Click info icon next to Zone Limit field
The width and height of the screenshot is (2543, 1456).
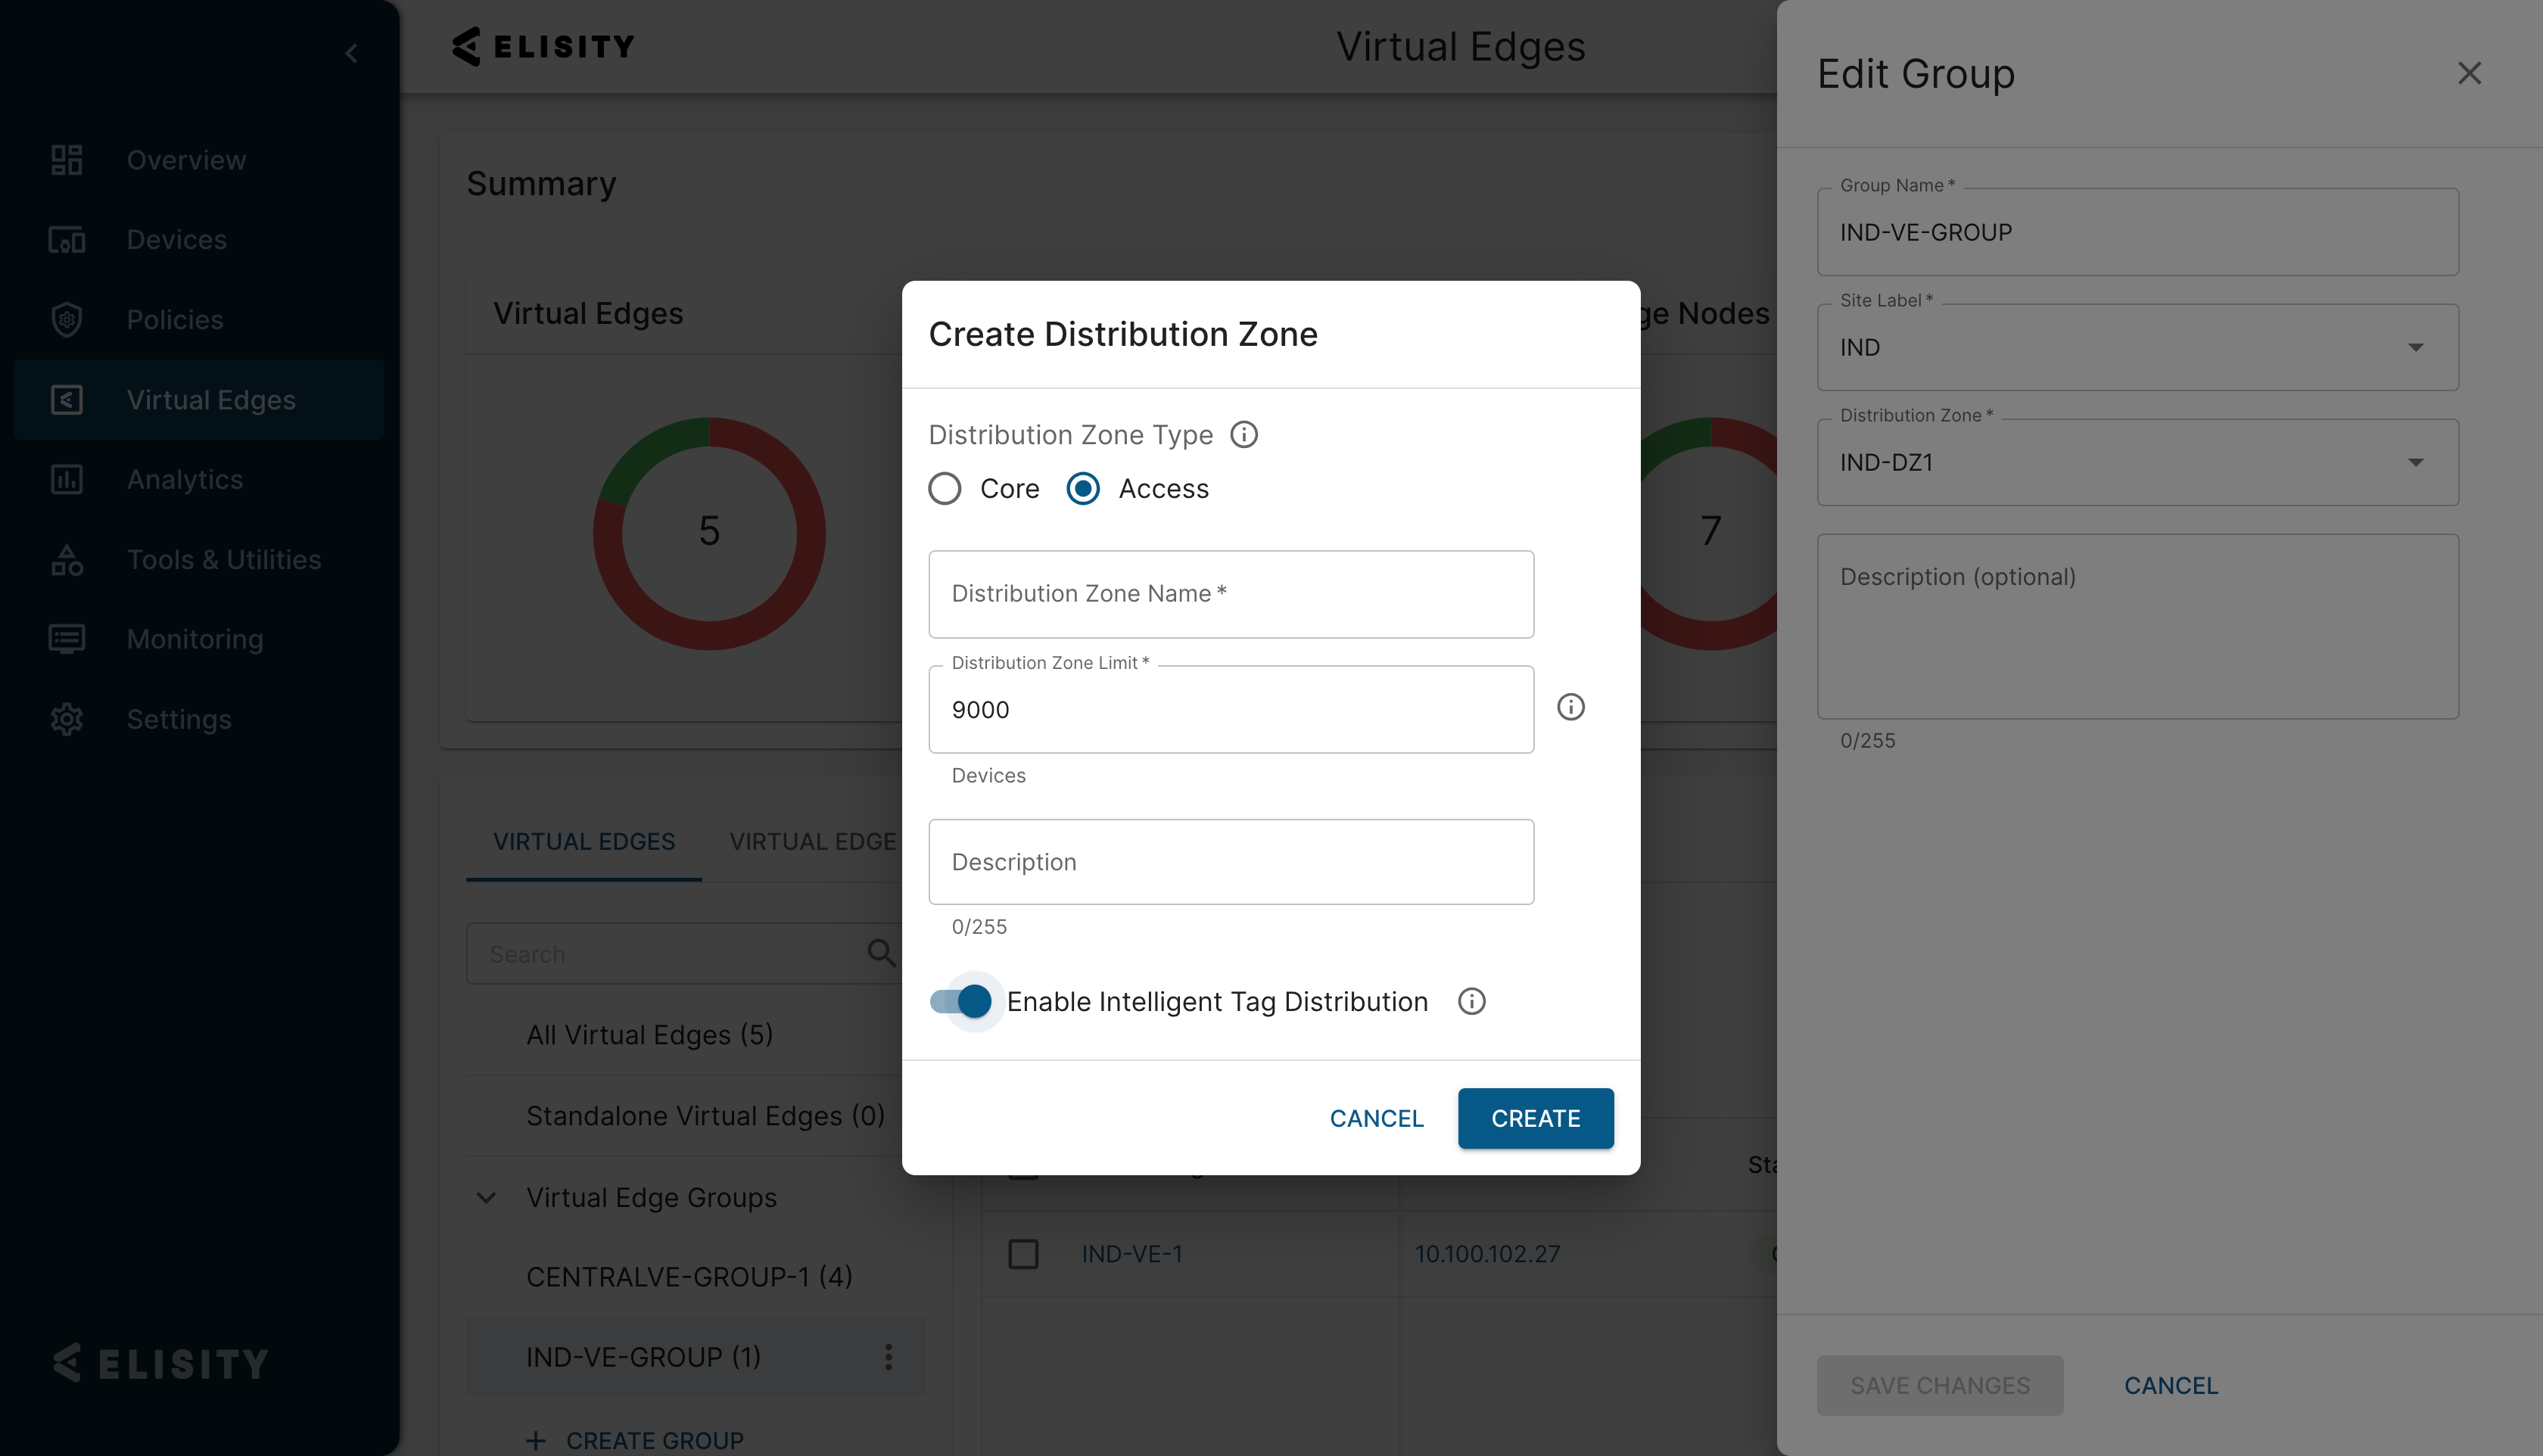(x=1570, y=707)
